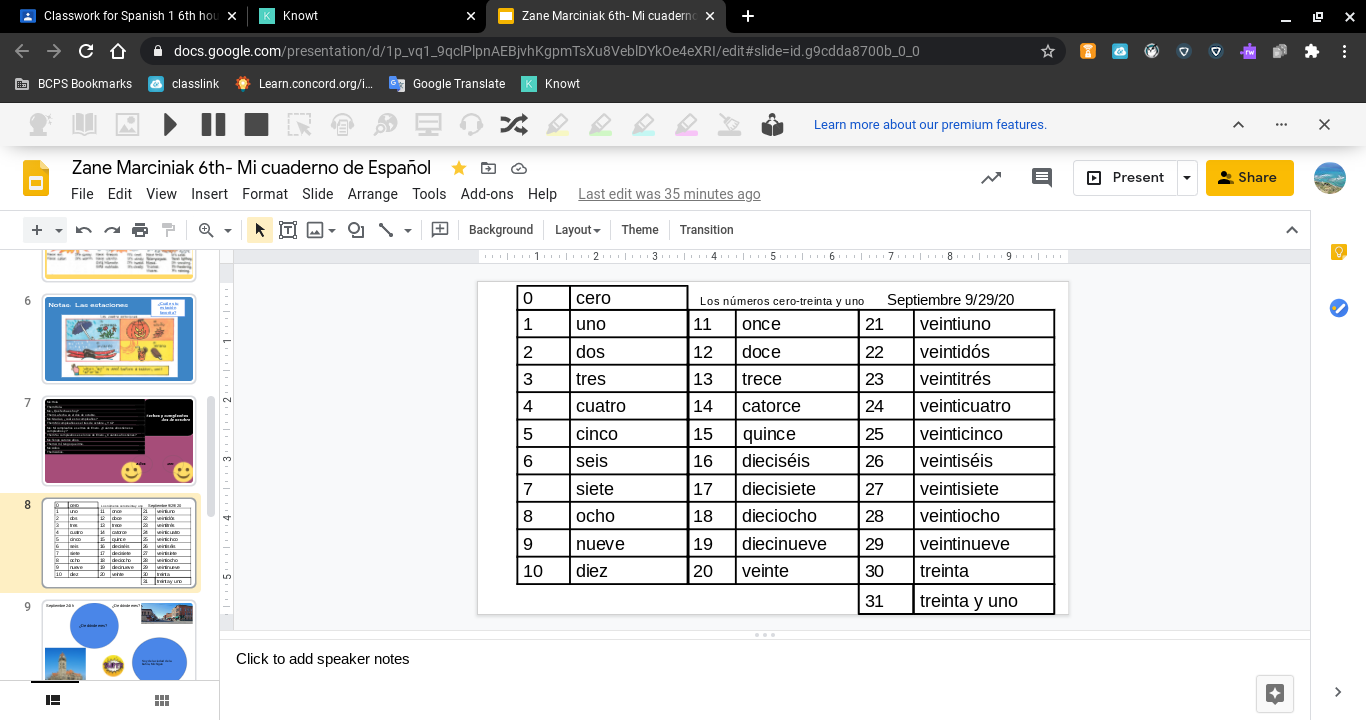Click the Read&Write play button
Screen dimensions: 1366x720
(x=170, y=125)
